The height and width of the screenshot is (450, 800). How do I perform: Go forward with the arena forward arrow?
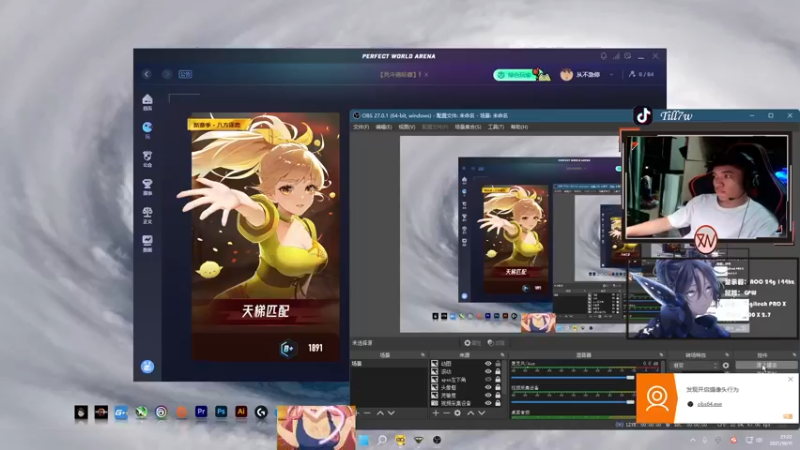coord(167,74)
